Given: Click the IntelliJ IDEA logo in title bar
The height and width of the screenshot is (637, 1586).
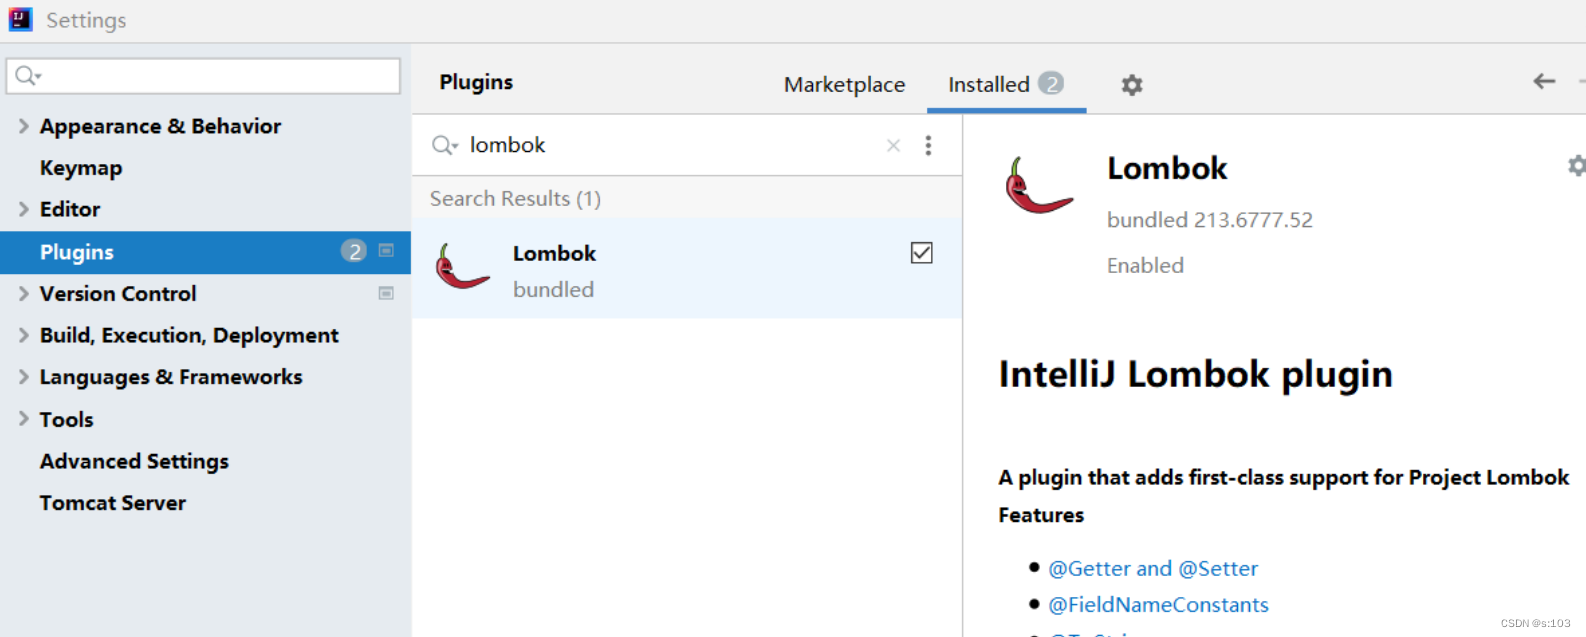Looking at the screenshot, I should tap(20, 19).
